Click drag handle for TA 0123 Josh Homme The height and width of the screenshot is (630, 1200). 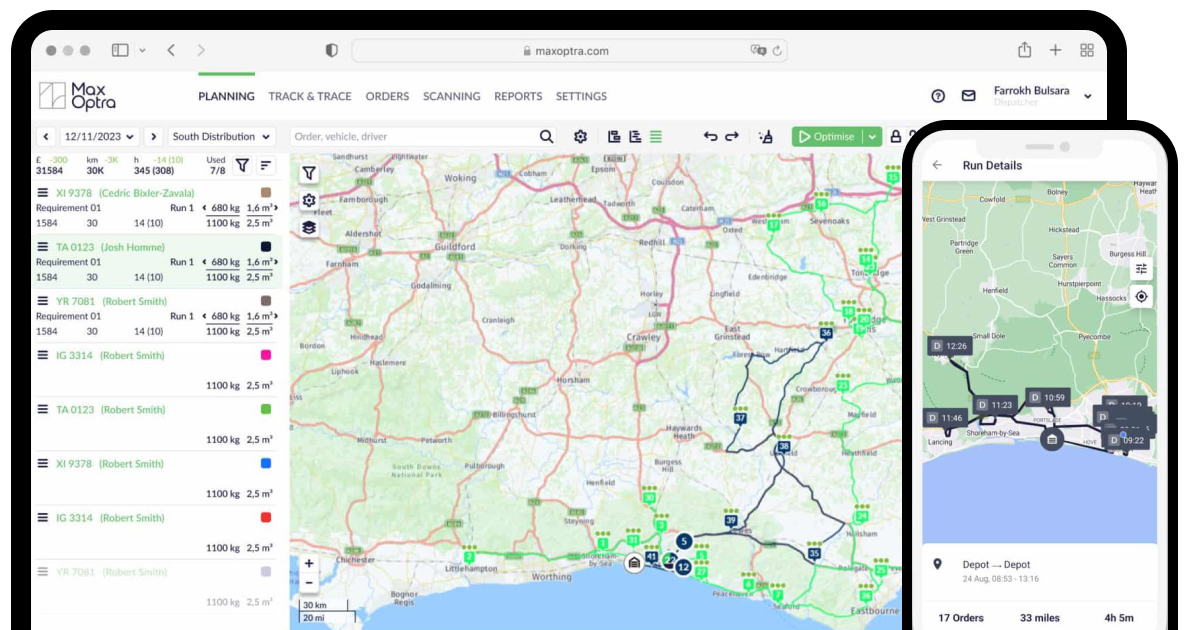pos(43,247)
